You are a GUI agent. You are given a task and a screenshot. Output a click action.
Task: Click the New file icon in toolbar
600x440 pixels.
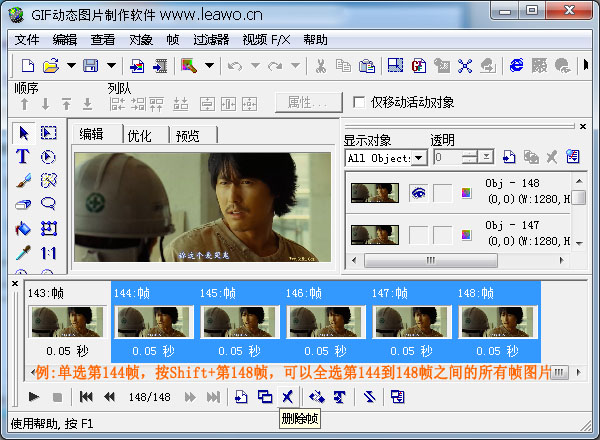click(28, 66)
